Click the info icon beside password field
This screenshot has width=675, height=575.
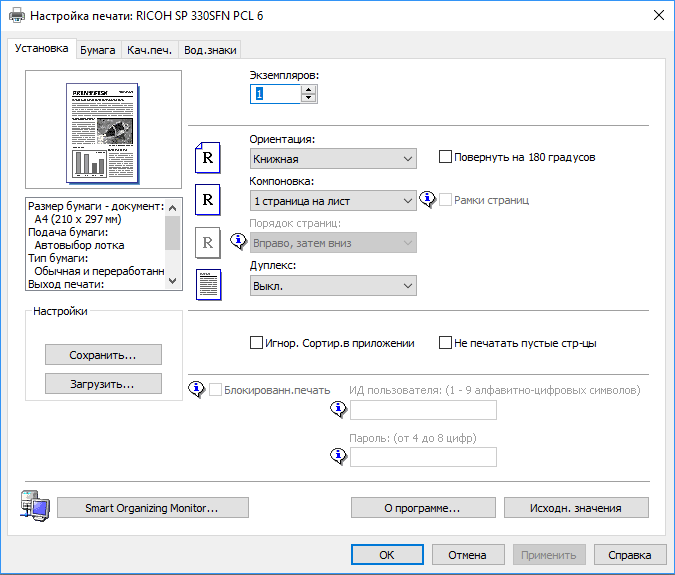coord(338,456)
